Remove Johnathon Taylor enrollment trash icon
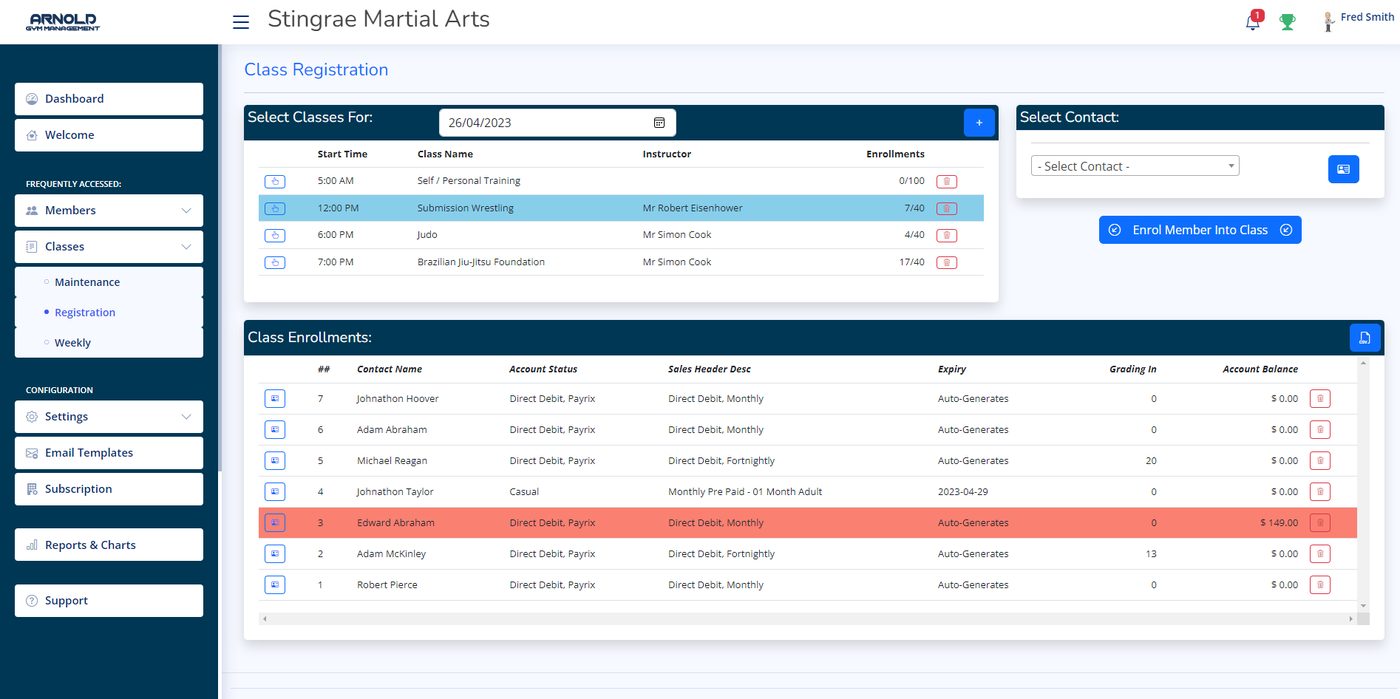Screen dimensions: 1400x699 click(1320, 491)
